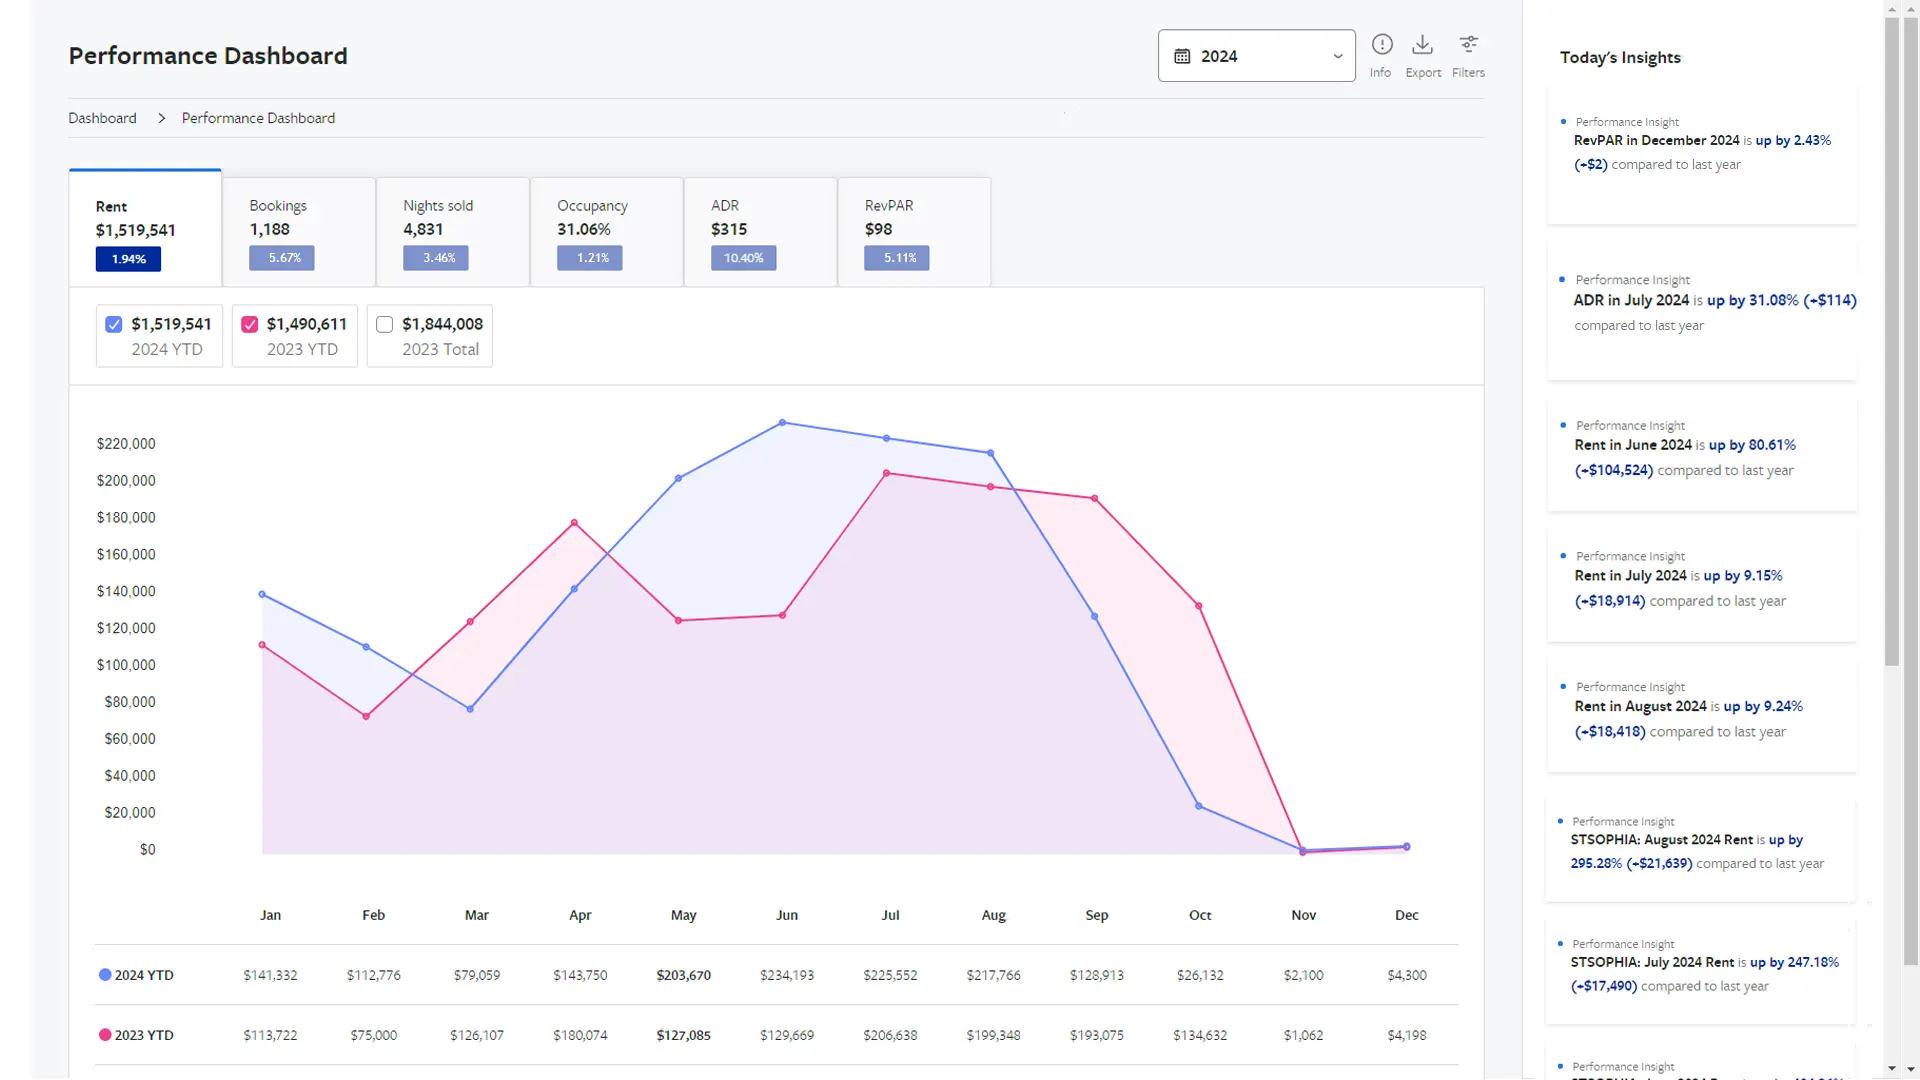Click the Export download icon
1920x1080 pixels.
coord(1422,44)
